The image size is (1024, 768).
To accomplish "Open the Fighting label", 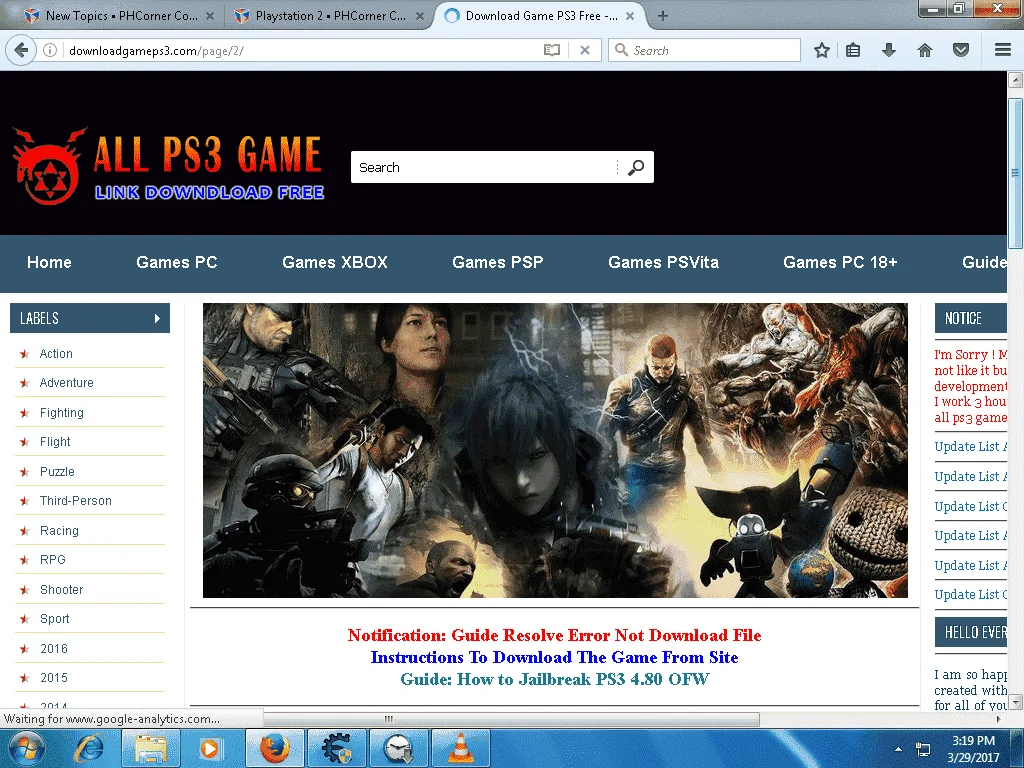I will pyautogui.click(x=61, y=413).
